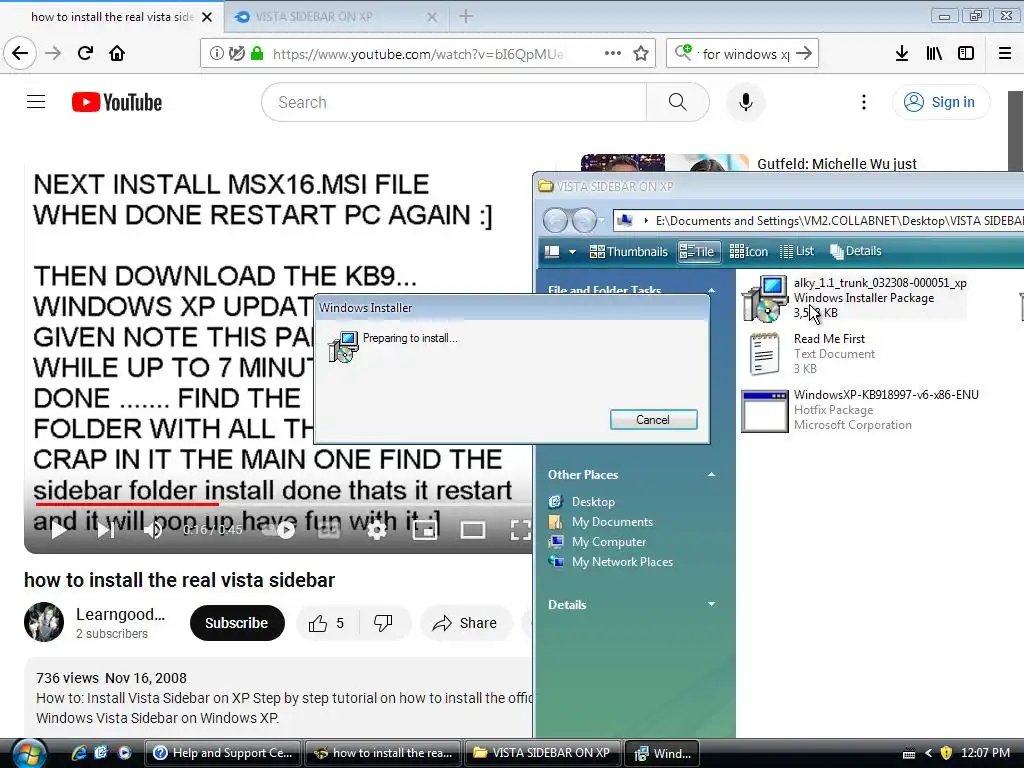
Task: Switch to Help and Support Center taskbar button
Action: (223, 753)
